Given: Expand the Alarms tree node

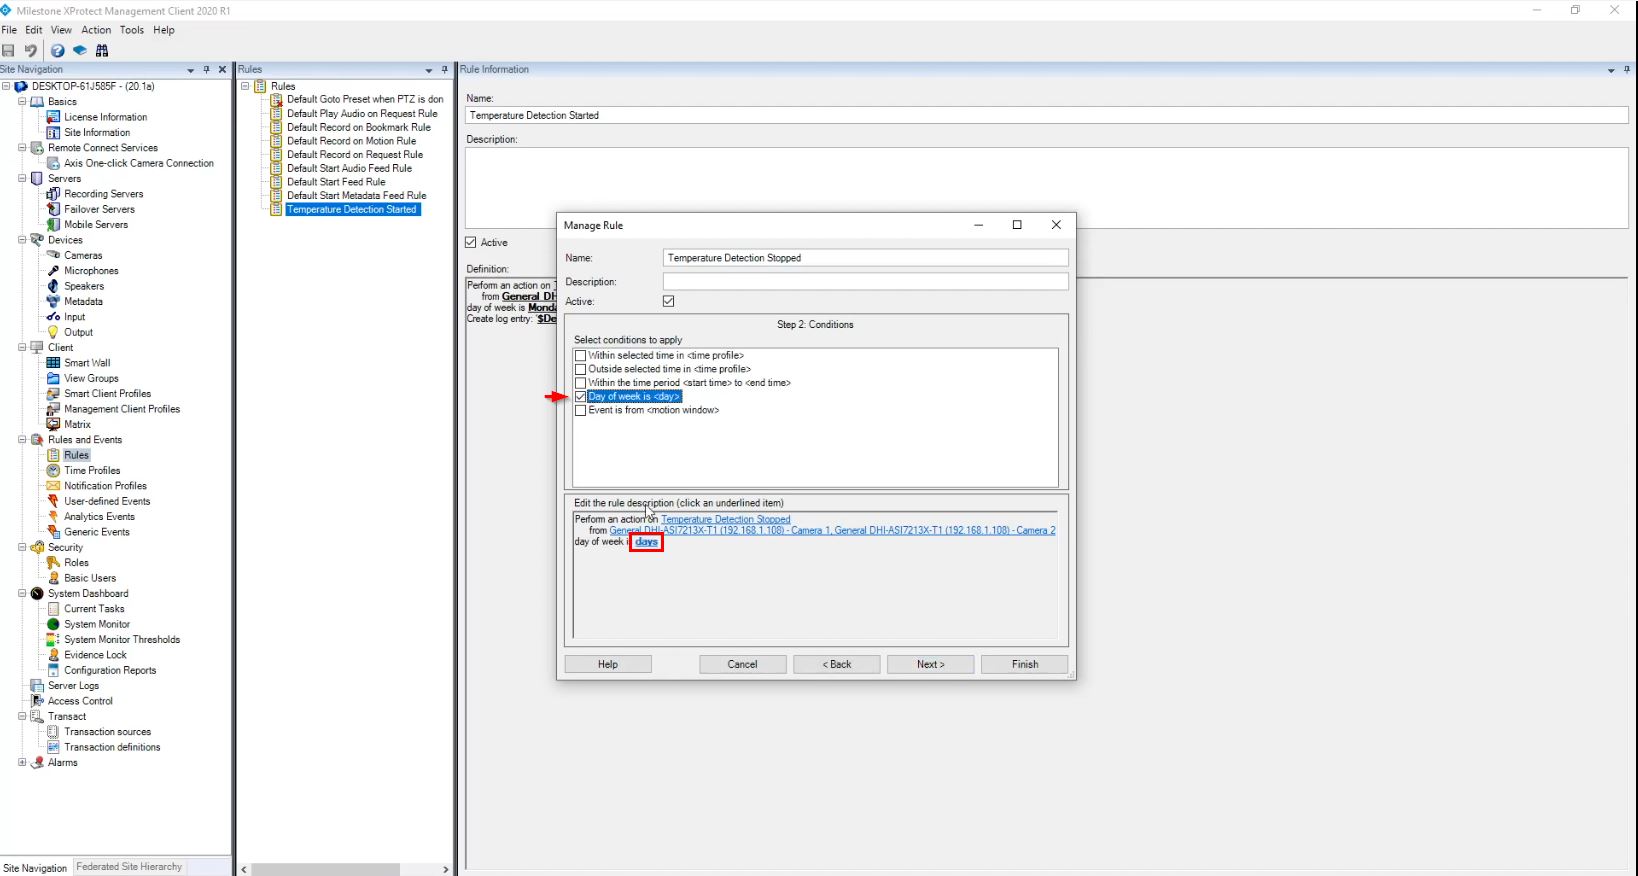Looking at the screenshot, I should click(x=22, y=763).
